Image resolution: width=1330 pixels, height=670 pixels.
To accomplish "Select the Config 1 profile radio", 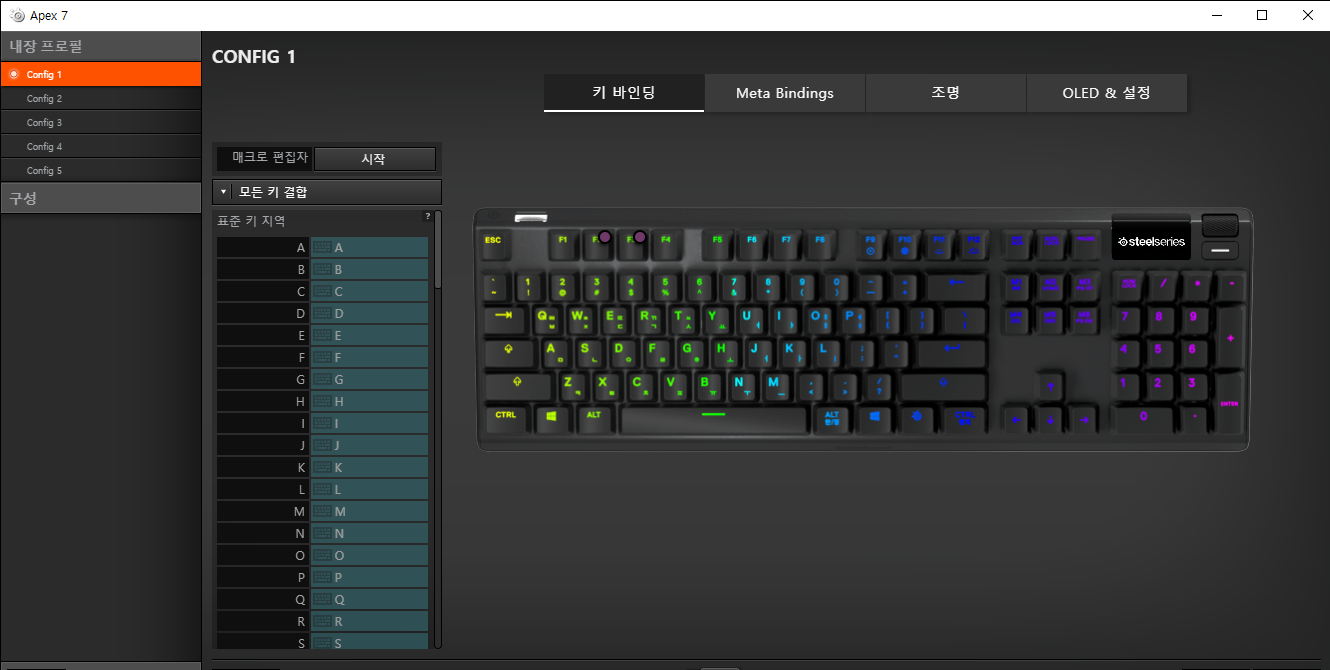I will [14, 74].
